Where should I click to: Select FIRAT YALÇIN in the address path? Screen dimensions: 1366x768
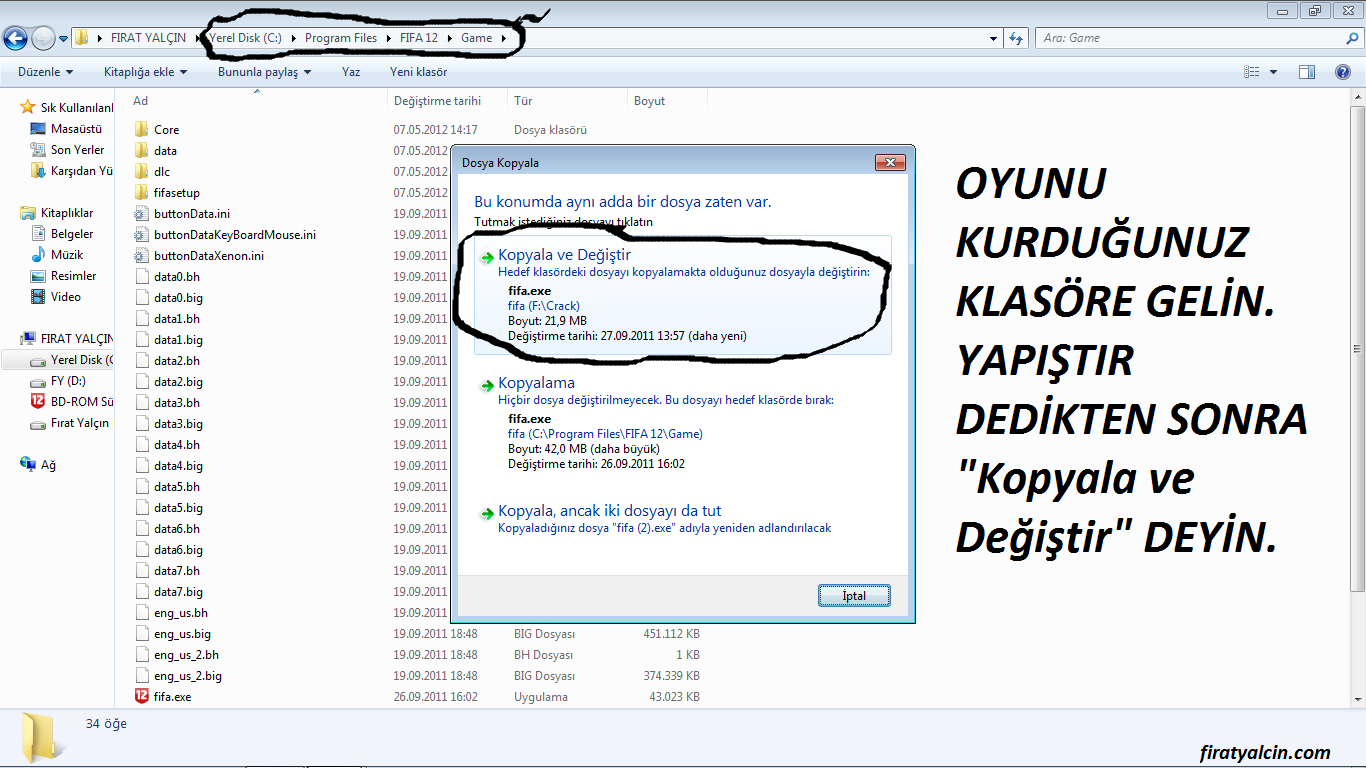coord(148,38)
